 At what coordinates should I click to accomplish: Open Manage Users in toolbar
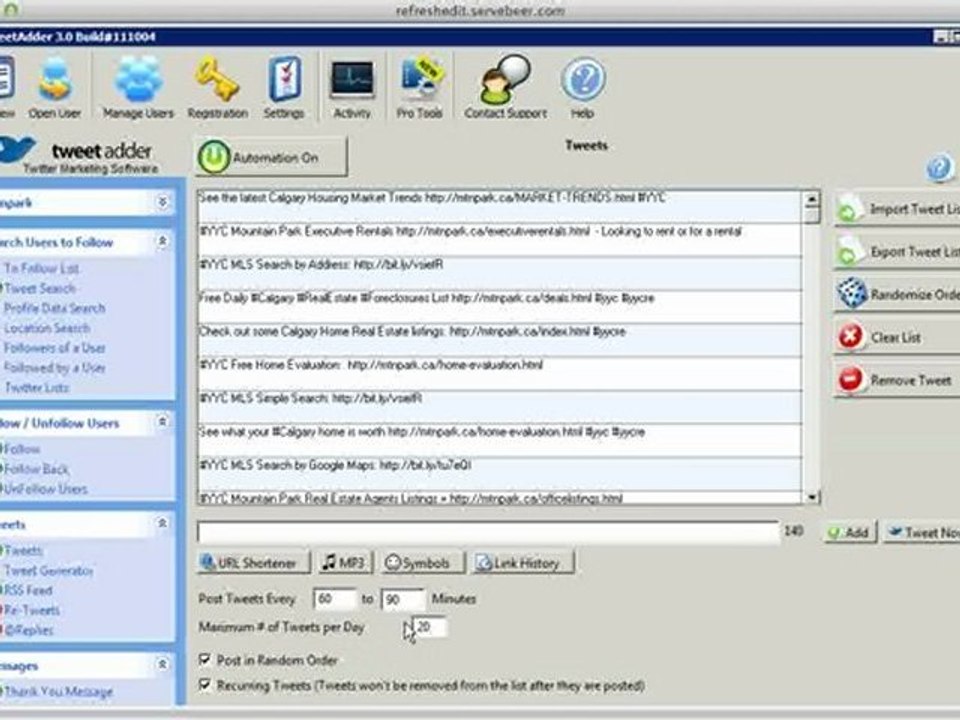coord(138,88)
